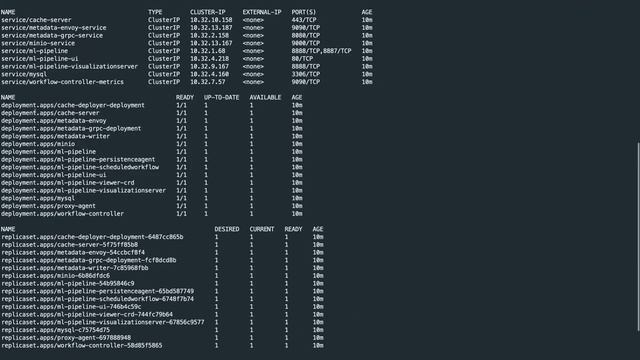Image resolution: width=640 pixels, height=360 pixels.
Task: Click the UP-TO-DATE column header
Action: point(221,98)
